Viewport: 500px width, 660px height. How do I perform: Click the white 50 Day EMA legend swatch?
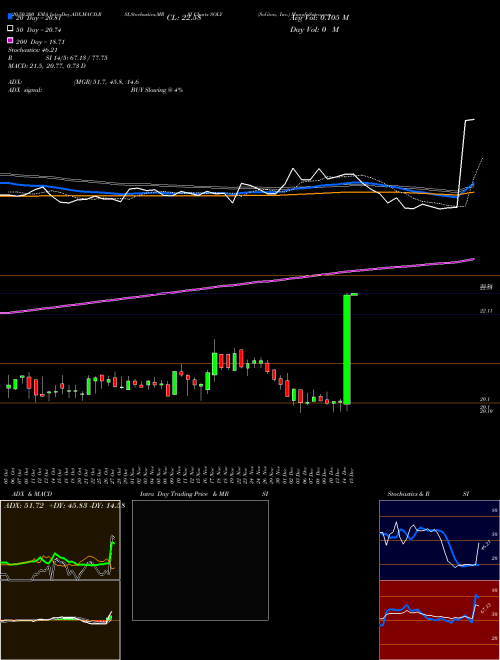click(11, 29)
